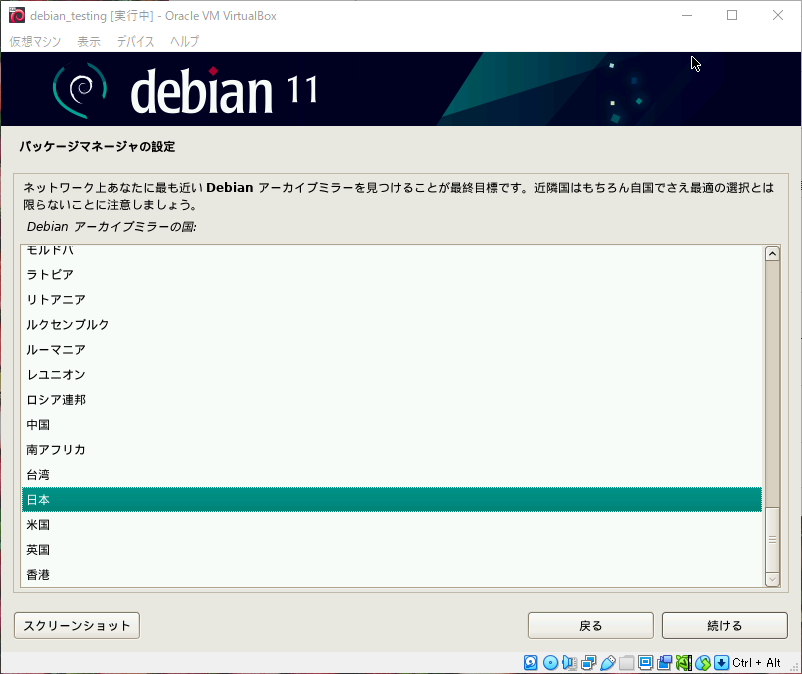Click the スクリーンショット button

77,625
